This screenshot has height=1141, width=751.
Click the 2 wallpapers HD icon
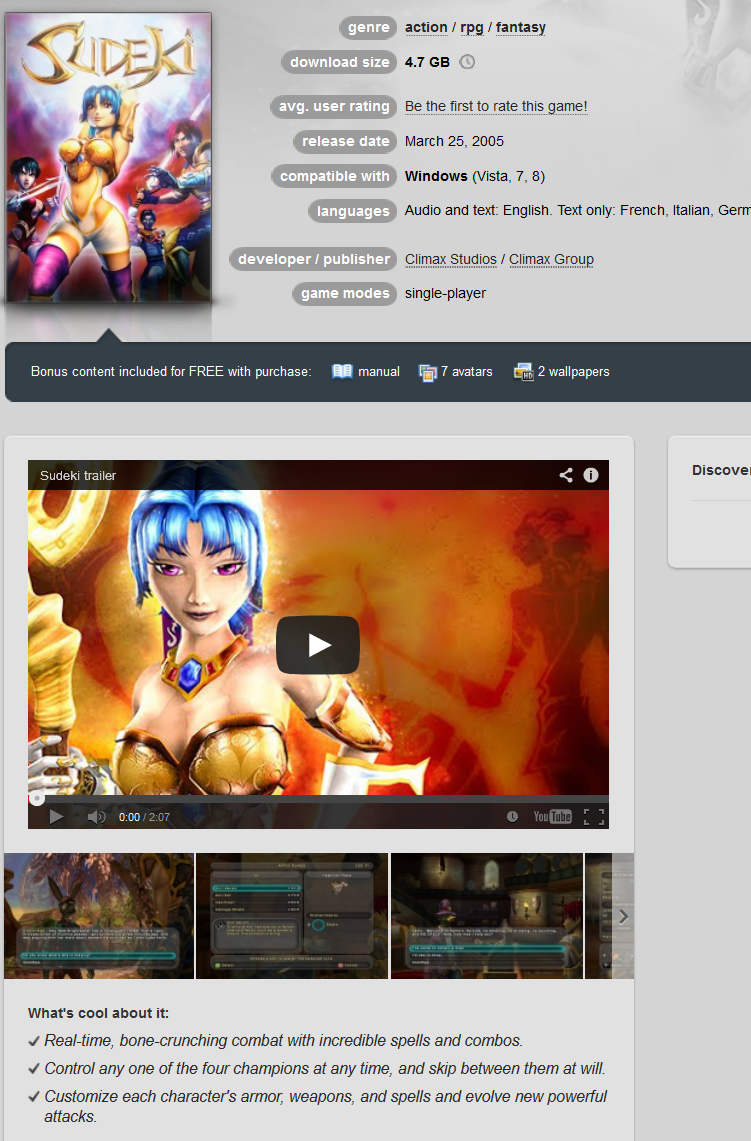[523, 372]
